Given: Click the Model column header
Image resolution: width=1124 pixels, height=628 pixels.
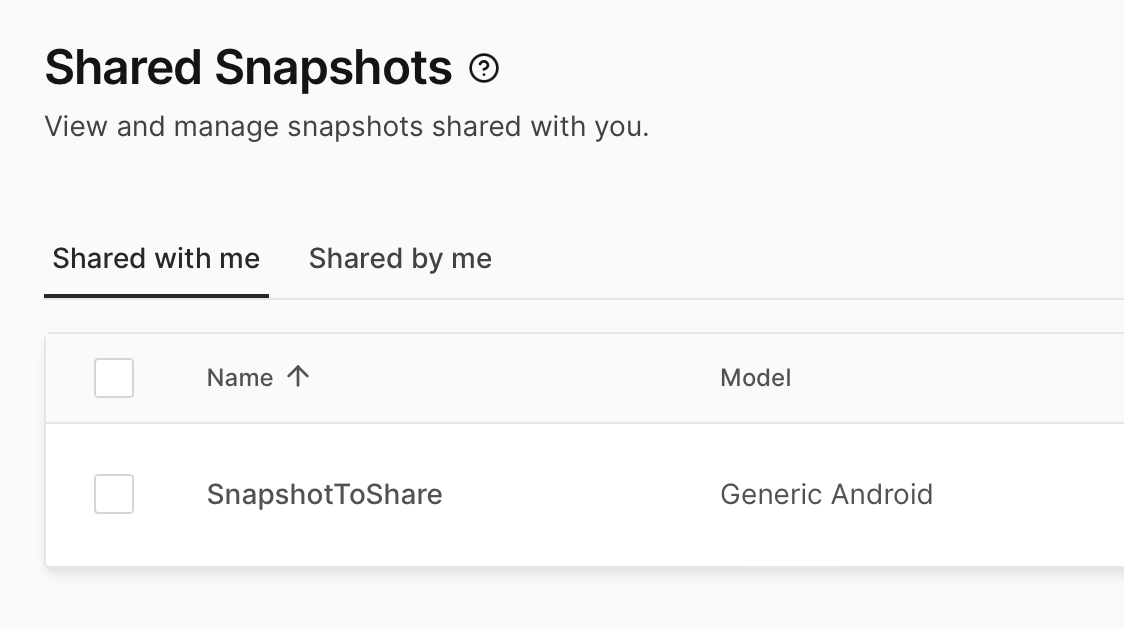Looking at the screenshot, I should coord(755,378).
